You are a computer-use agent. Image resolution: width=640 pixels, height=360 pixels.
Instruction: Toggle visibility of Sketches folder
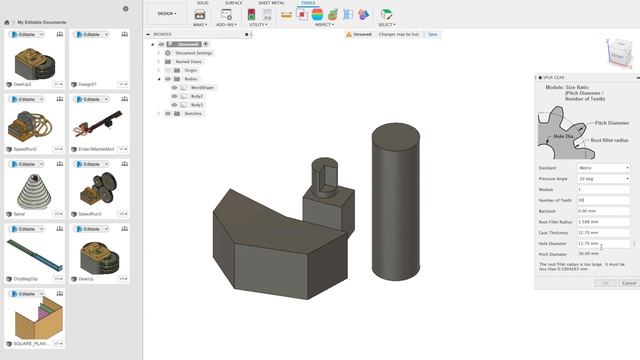click(168, 113)
